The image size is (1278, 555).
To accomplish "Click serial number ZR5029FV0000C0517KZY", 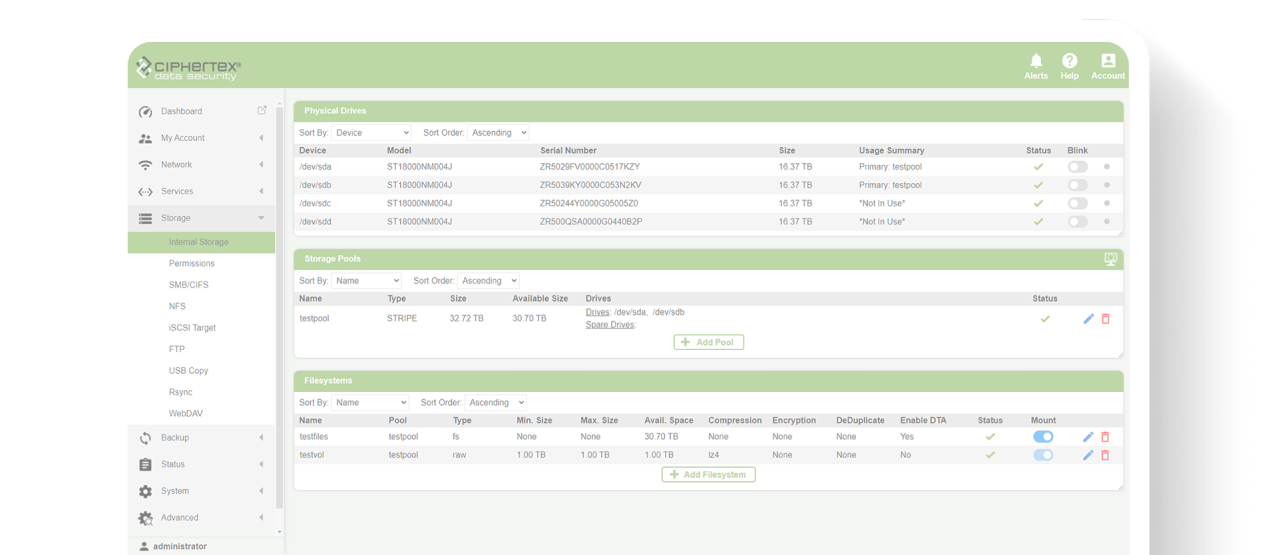I will tap(590, 167).
